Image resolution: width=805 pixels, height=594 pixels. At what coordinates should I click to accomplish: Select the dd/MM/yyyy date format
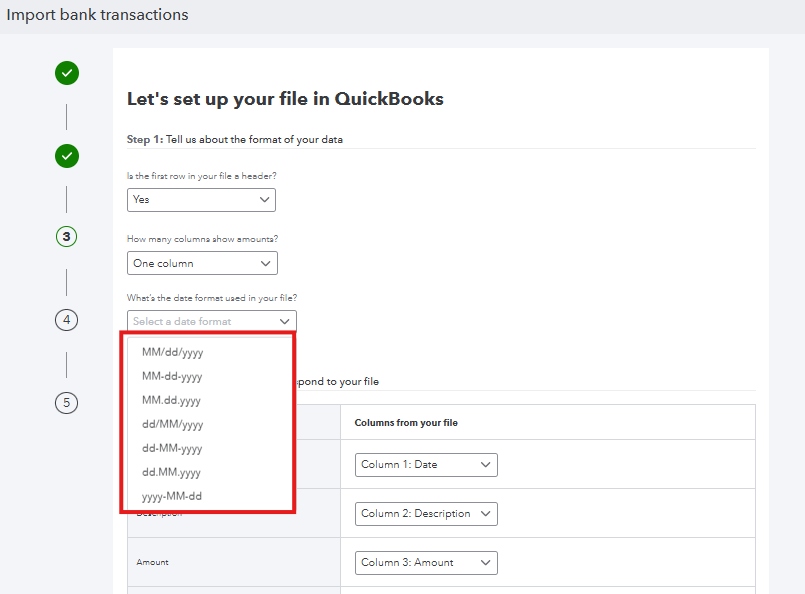click(173, 424)
